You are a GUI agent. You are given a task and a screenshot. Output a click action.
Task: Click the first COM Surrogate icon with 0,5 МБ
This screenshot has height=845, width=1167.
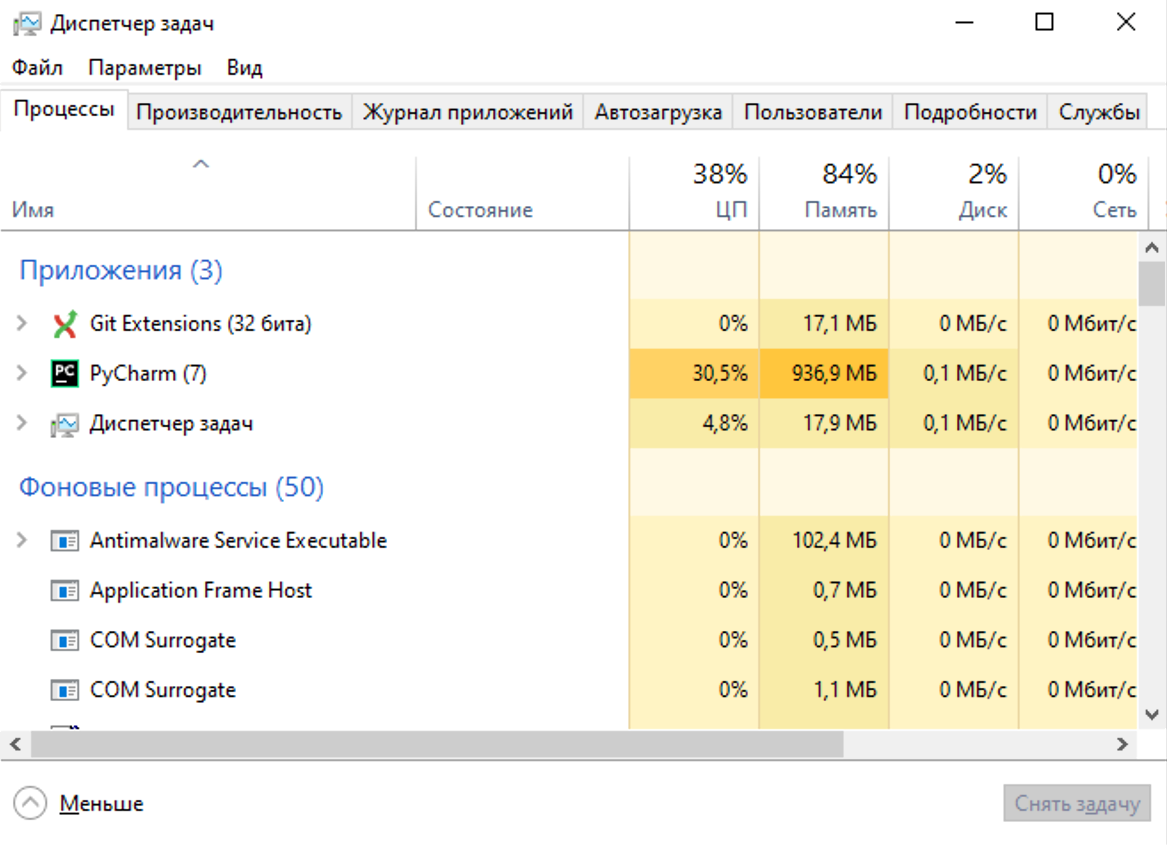tap(65, 640)
